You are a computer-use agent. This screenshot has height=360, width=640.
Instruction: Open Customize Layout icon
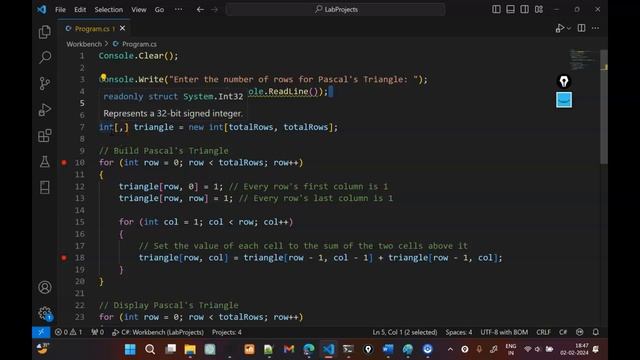539,9
